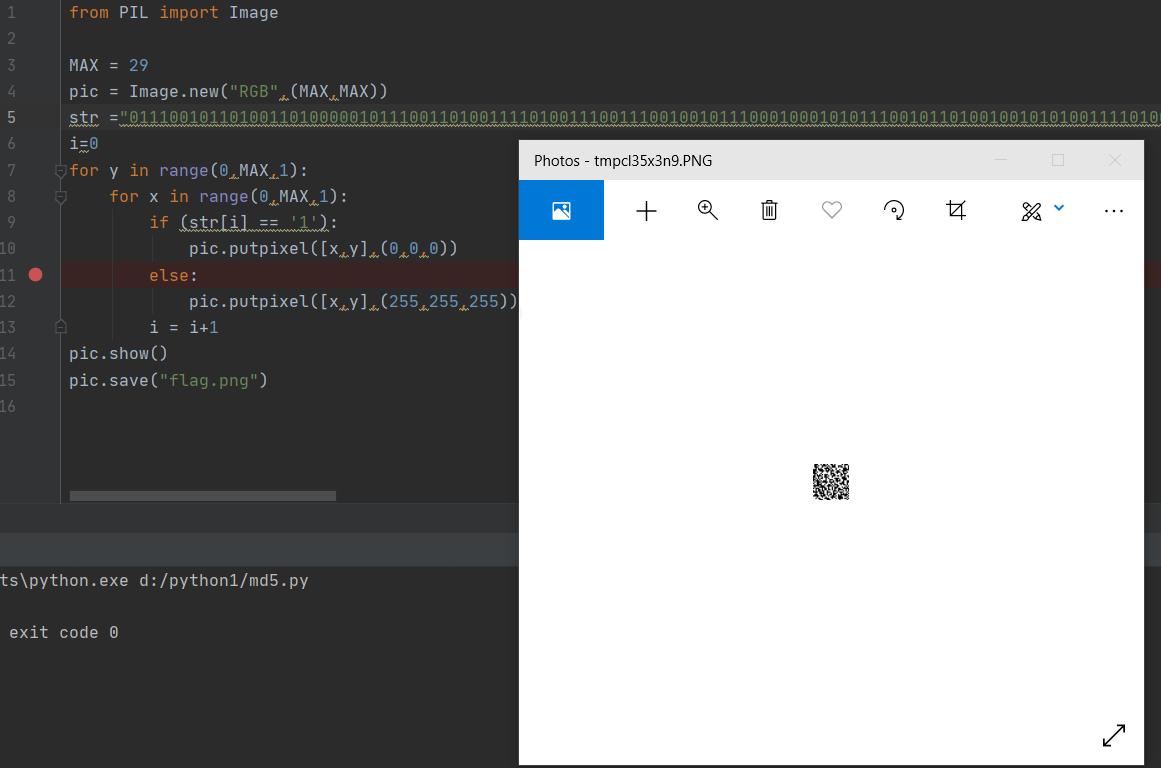Click the fold end marker at line 13

coord(60,327)
